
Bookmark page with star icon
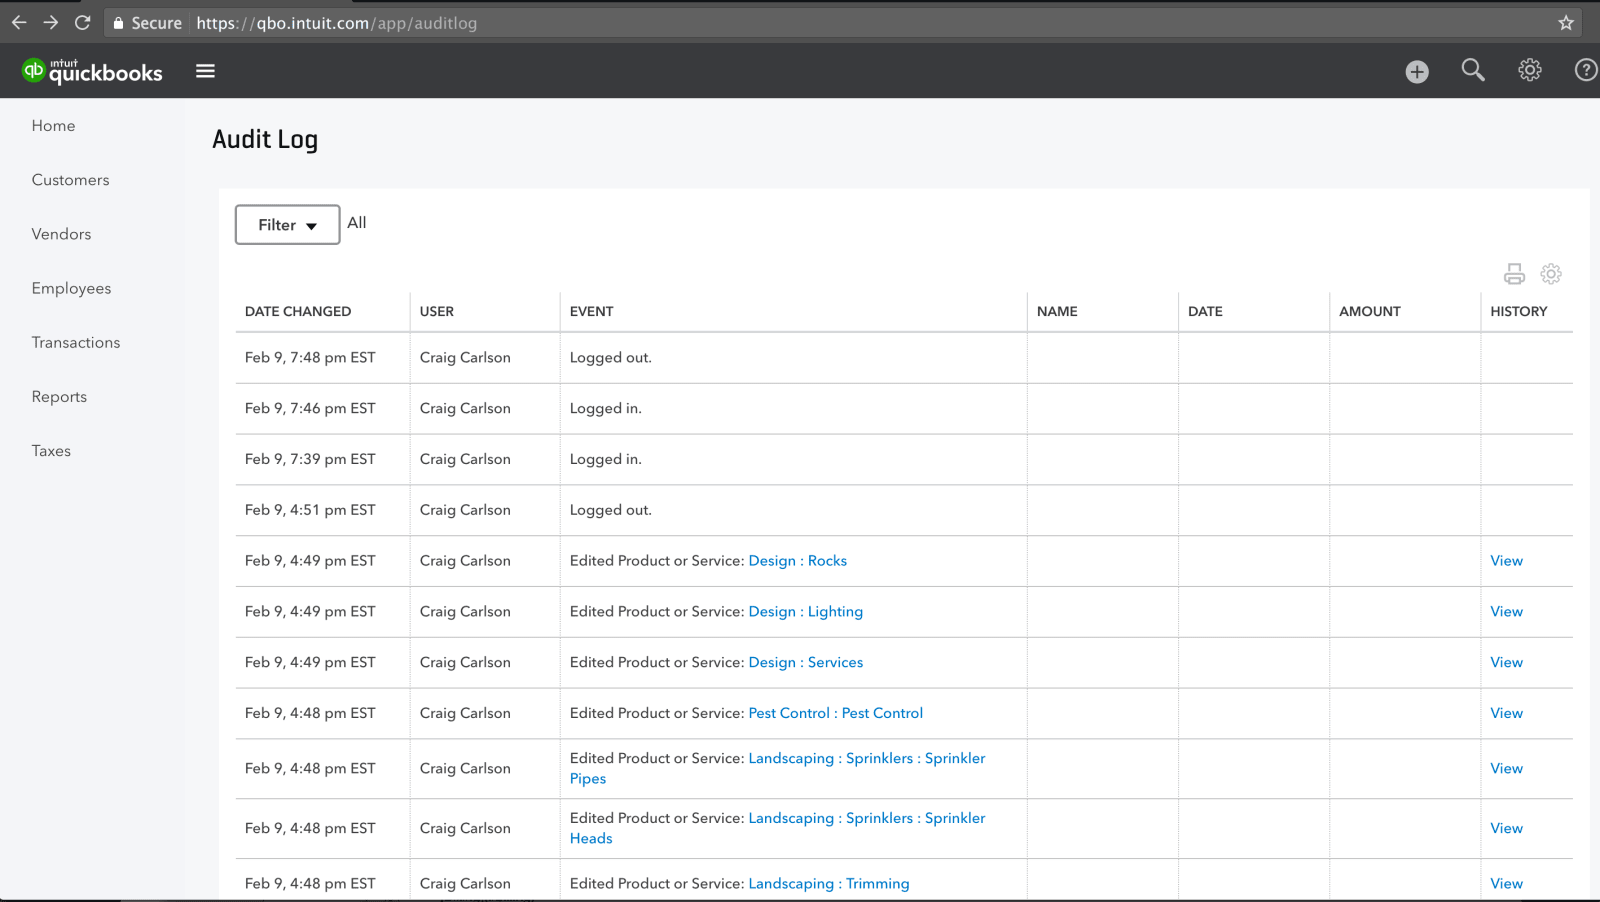point(1566,23)
